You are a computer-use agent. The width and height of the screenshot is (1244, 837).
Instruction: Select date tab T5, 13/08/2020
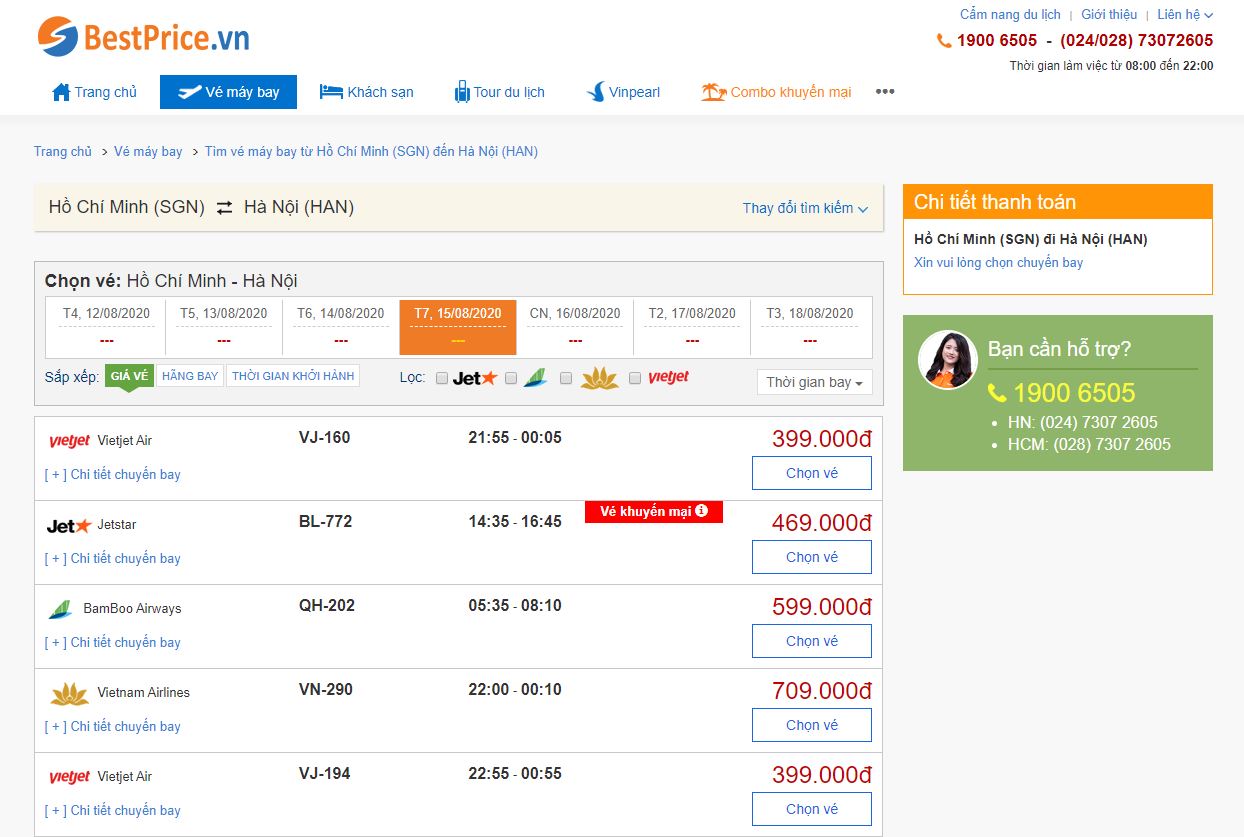pyautogui.click(x=224, y=327)
